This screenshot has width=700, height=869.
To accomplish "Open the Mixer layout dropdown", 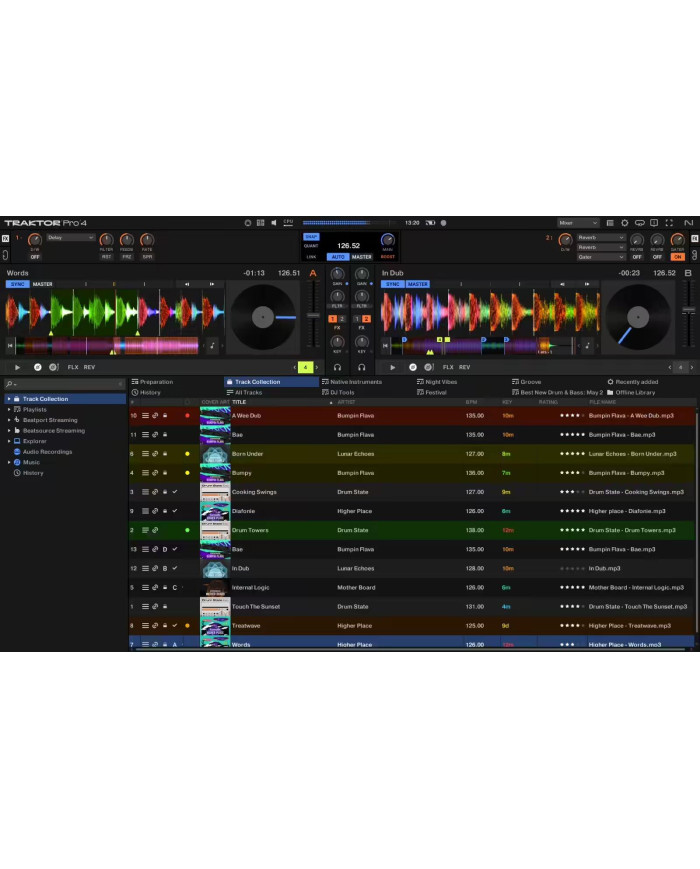I will (x=578, y=223).
